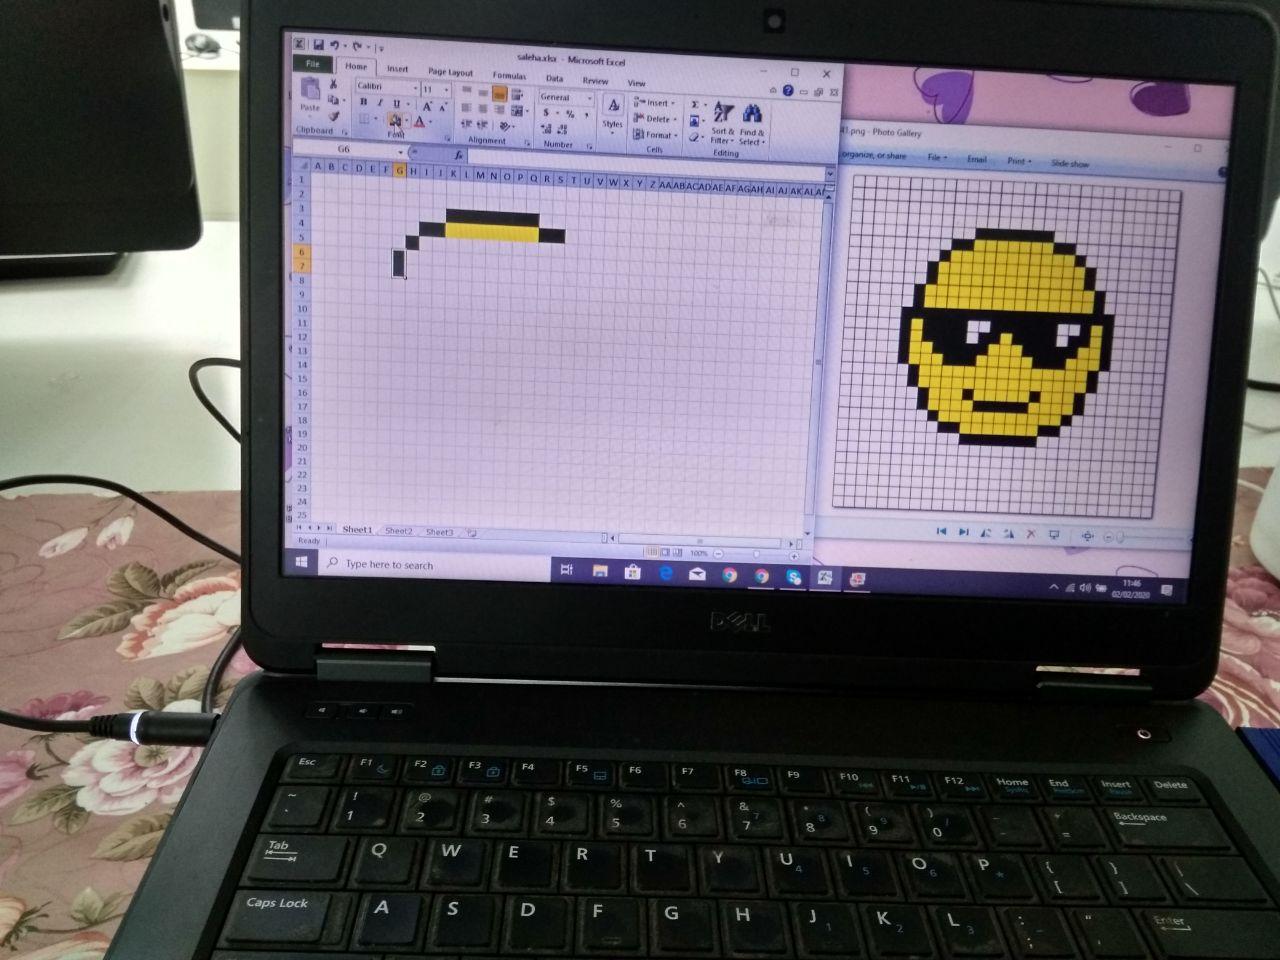The height and width of the screenshot is (960, 1280).
Task: Click the Cell Styles icon
Action: [613, 108]
